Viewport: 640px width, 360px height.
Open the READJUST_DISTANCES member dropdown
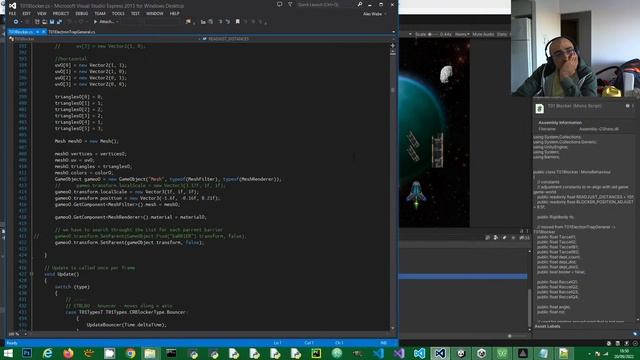pos(298,39)
